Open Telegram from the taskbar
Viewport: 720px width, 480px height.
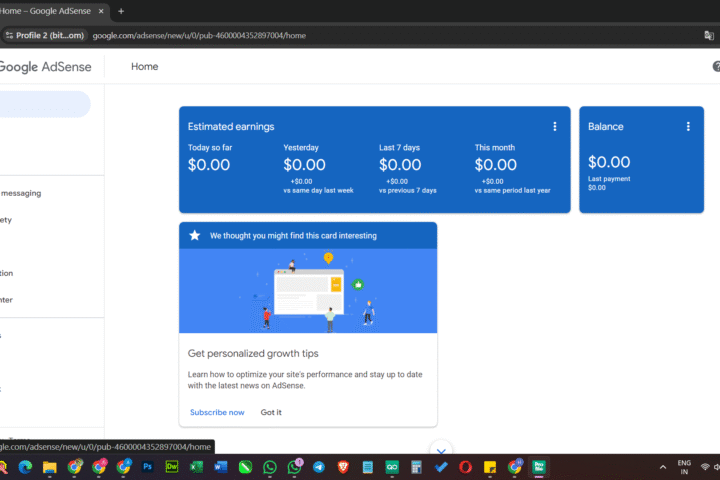coord(319,467)
